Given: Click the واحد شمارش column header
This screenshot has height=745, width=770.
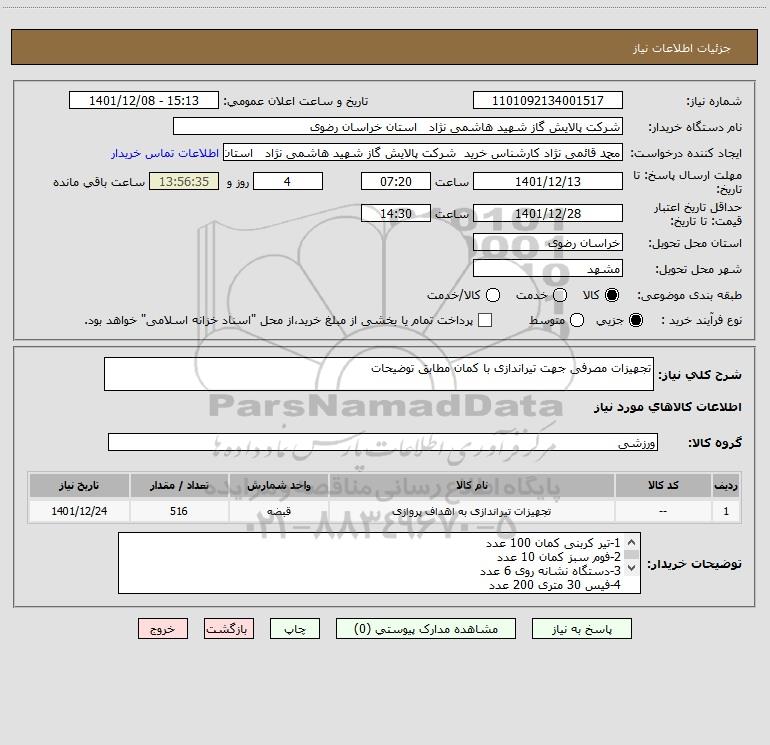Looking at the screenshot, I should pos(279,485).
